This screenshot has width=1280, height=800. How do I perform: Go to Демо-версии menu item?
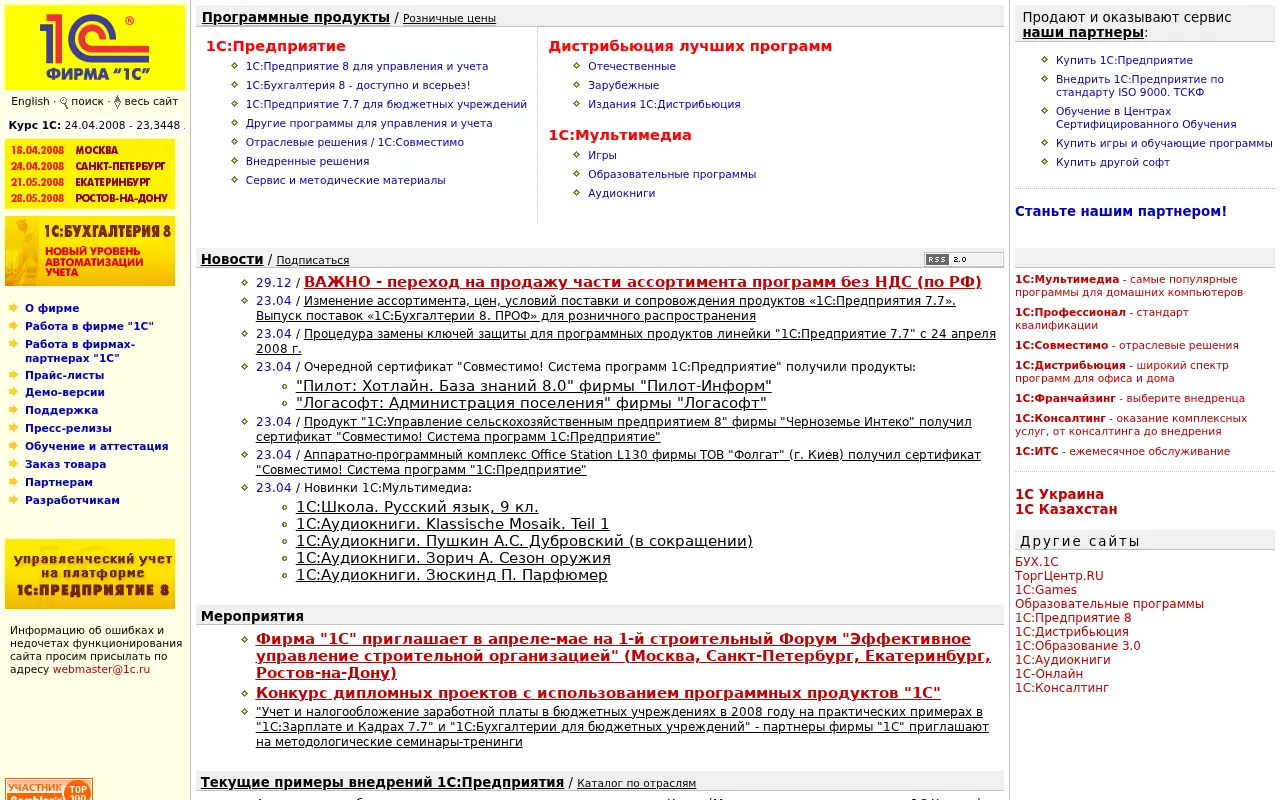tap(65, 393)
